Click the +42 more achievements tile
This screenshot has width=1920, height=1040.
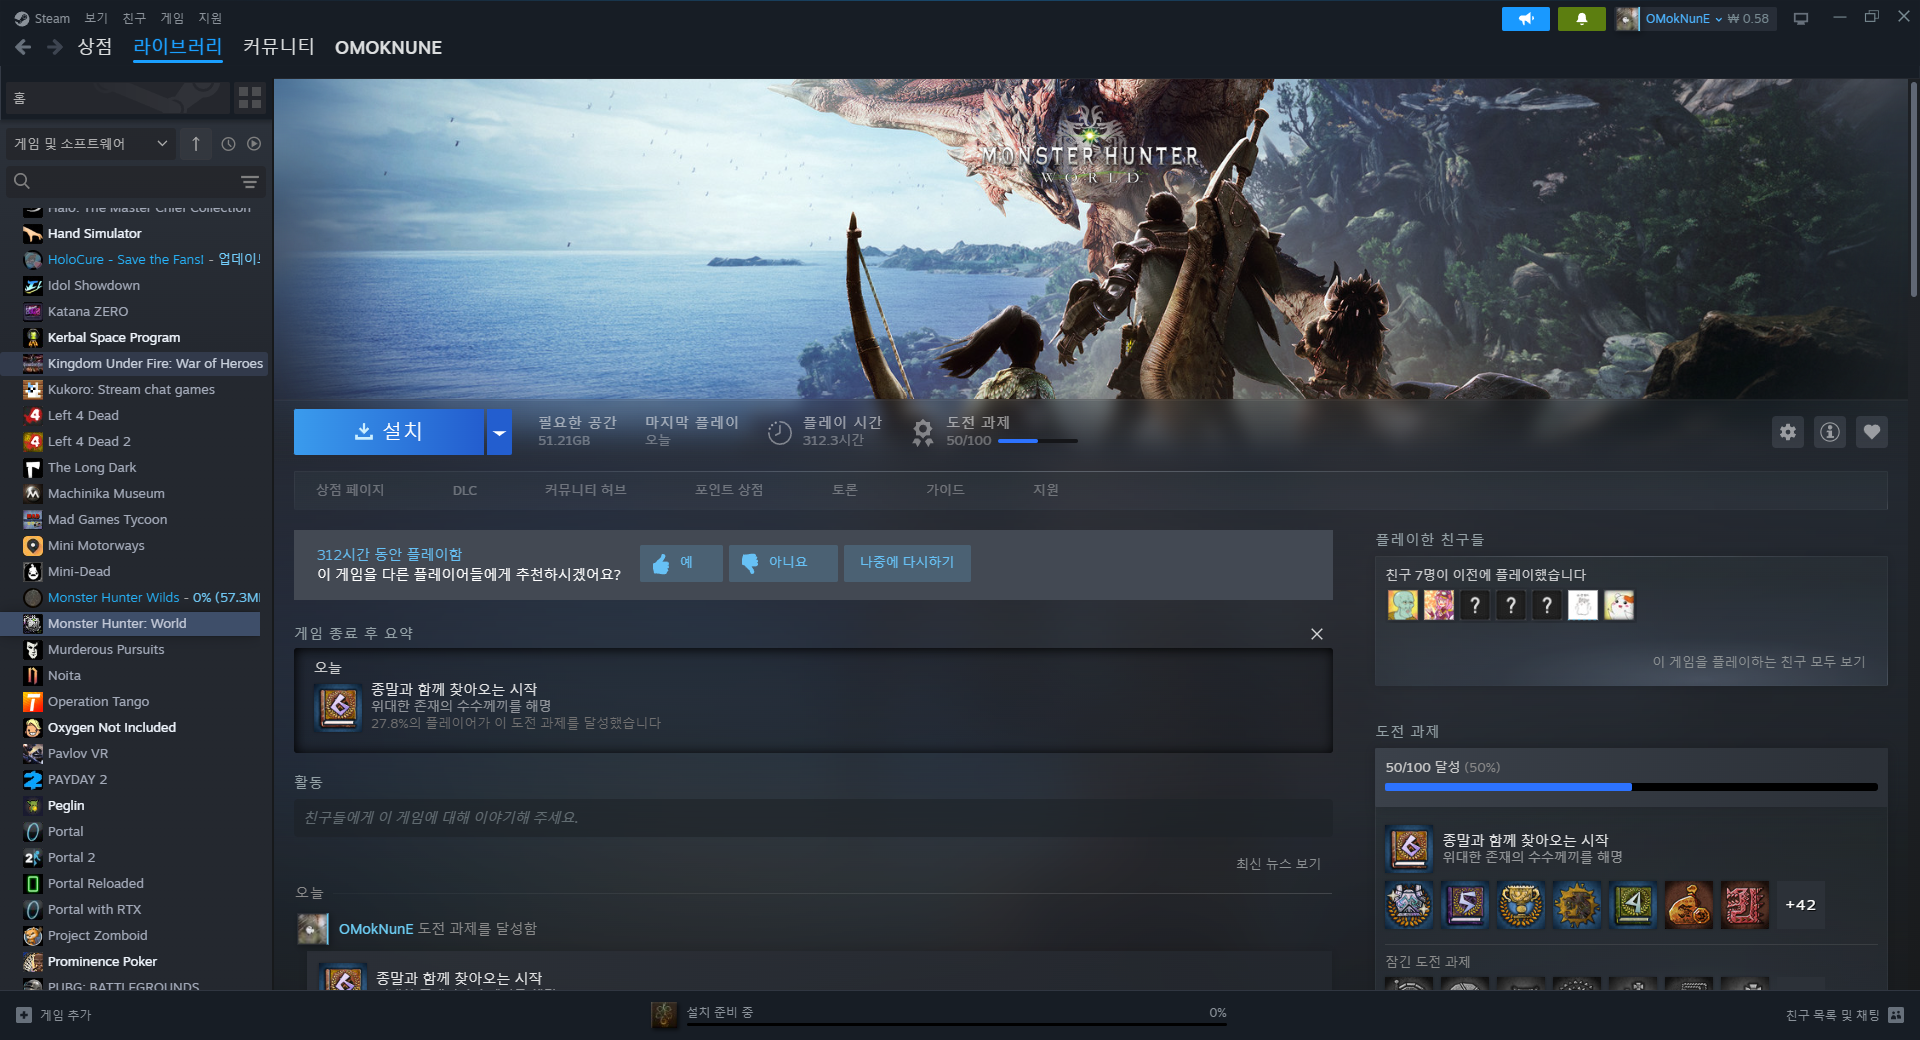1800,905
